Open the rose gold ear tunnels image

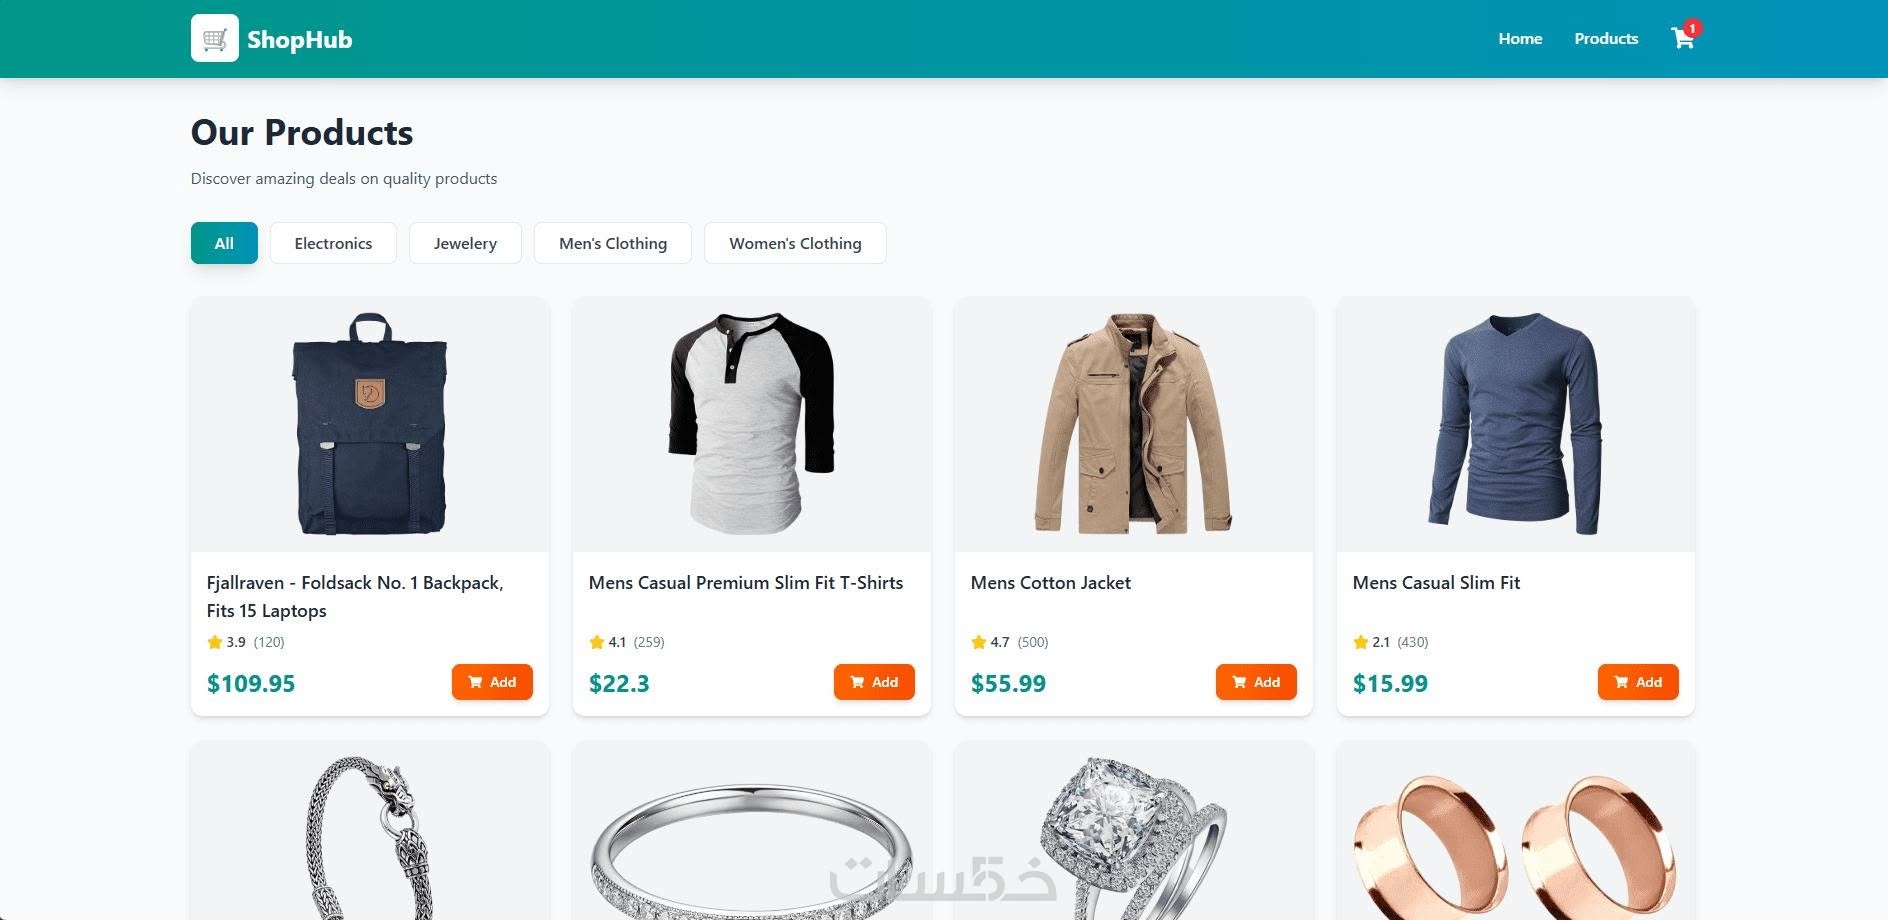tap(1516, 831)
